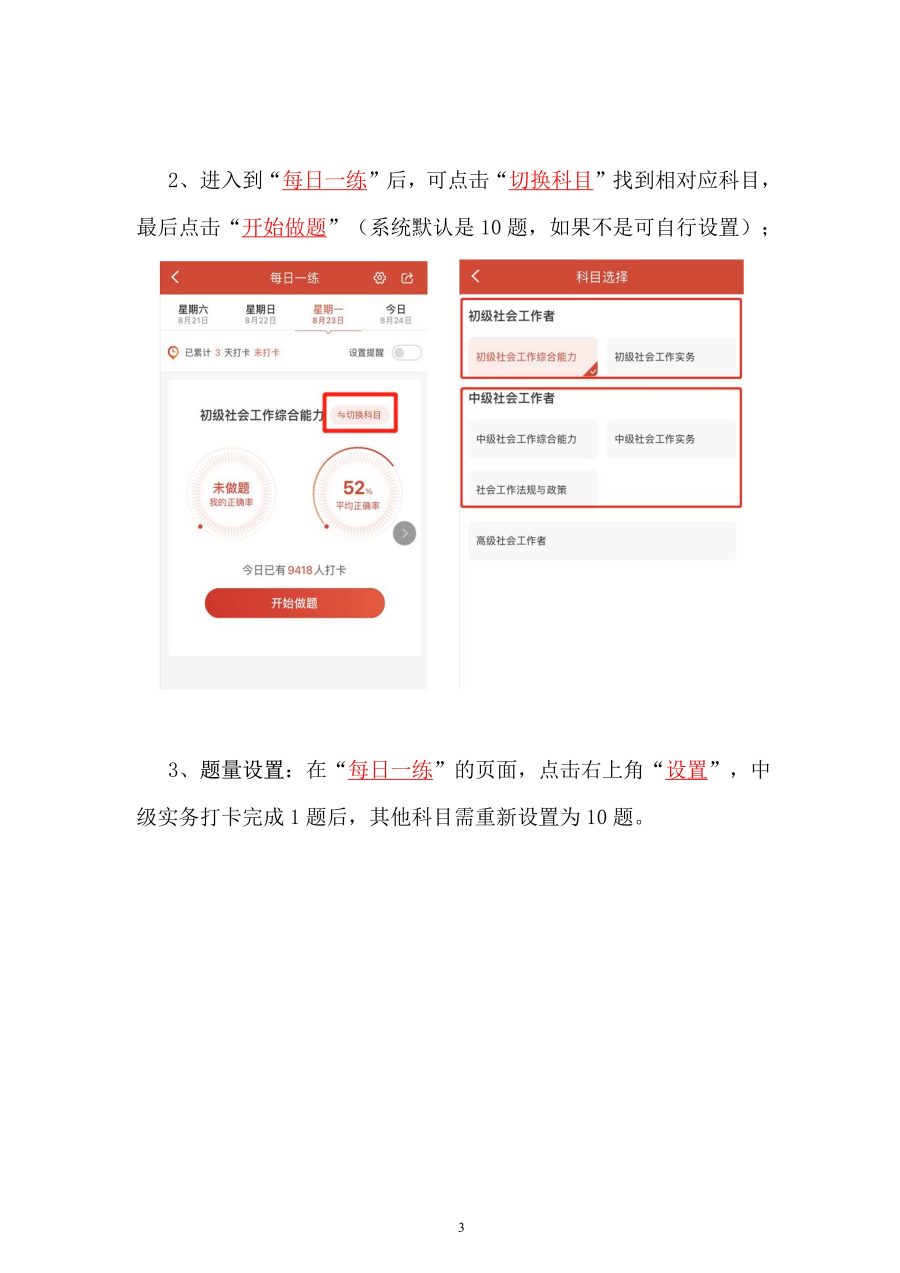
Task: Tap the 开始做题 button
Action: [x=294, y=603]
